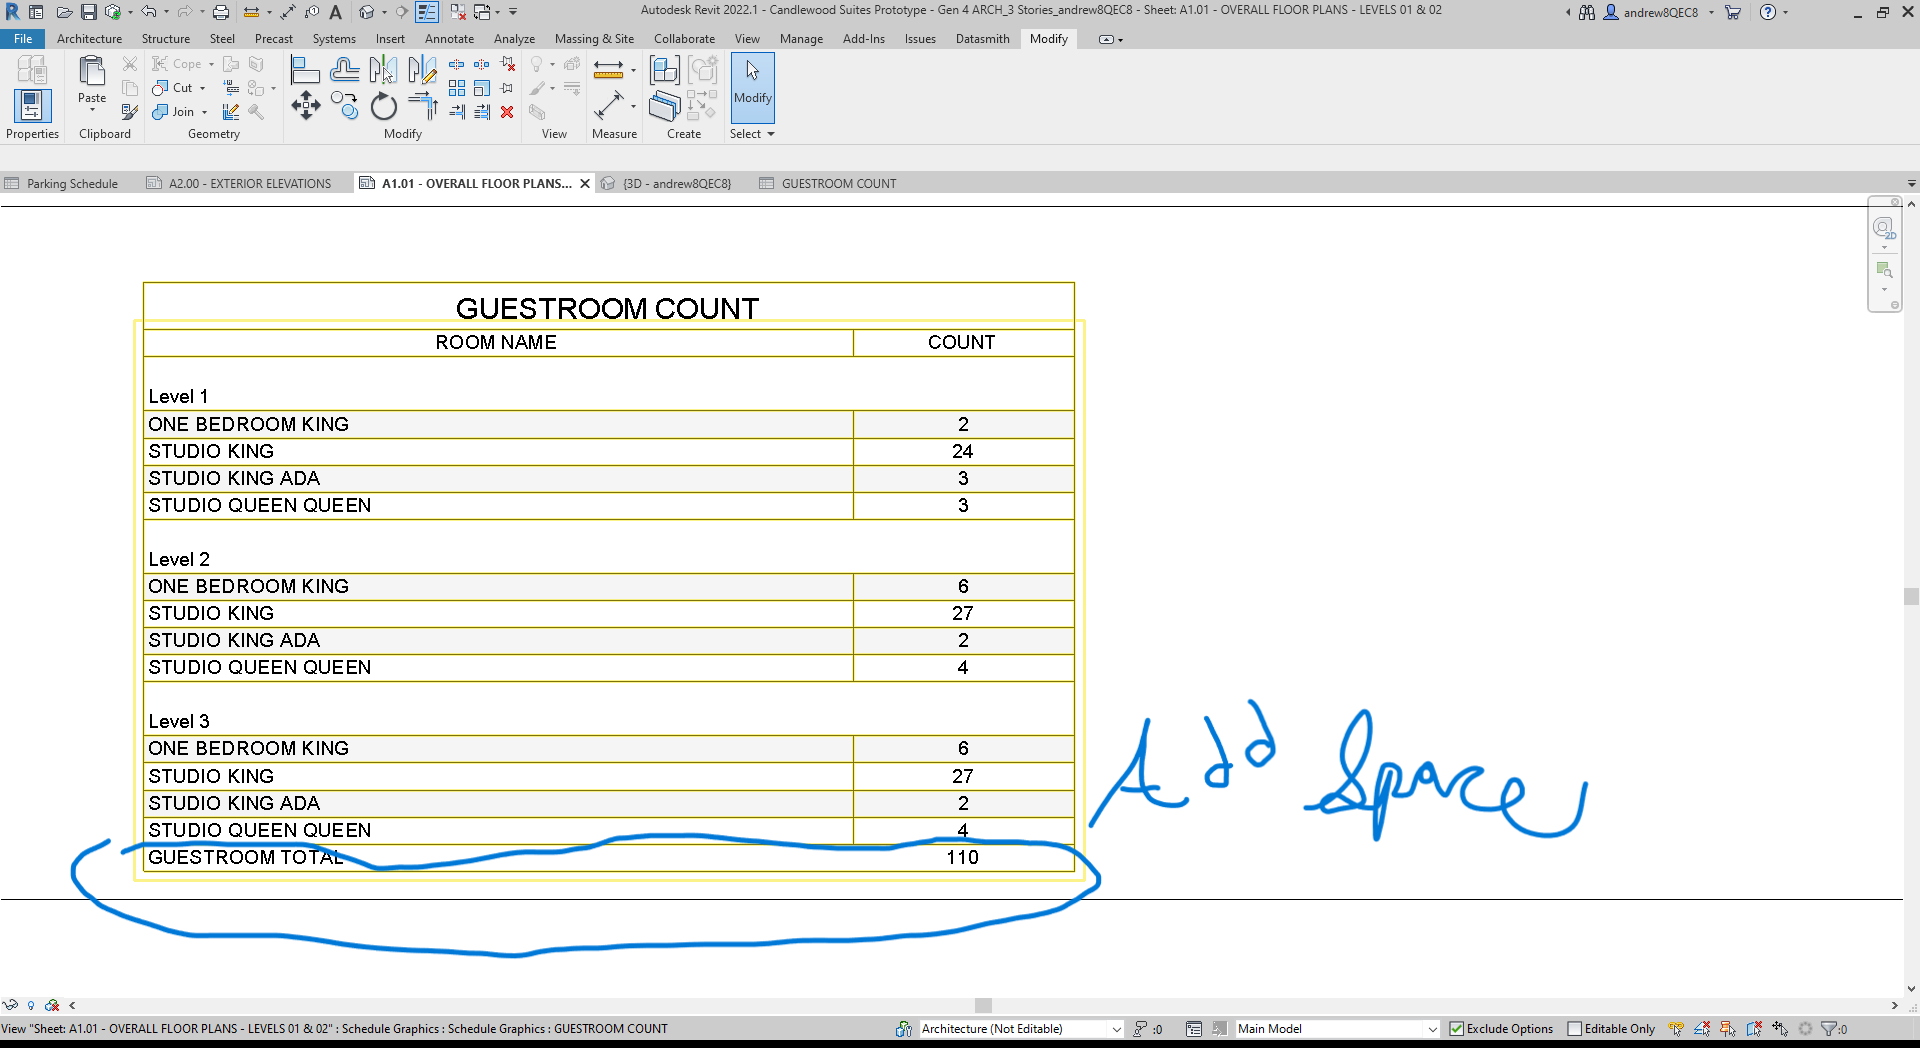Select the Delete tool in Modify panel
Image resolution: width=1920 pixels, height=1048 pixels.
[507, 113]
